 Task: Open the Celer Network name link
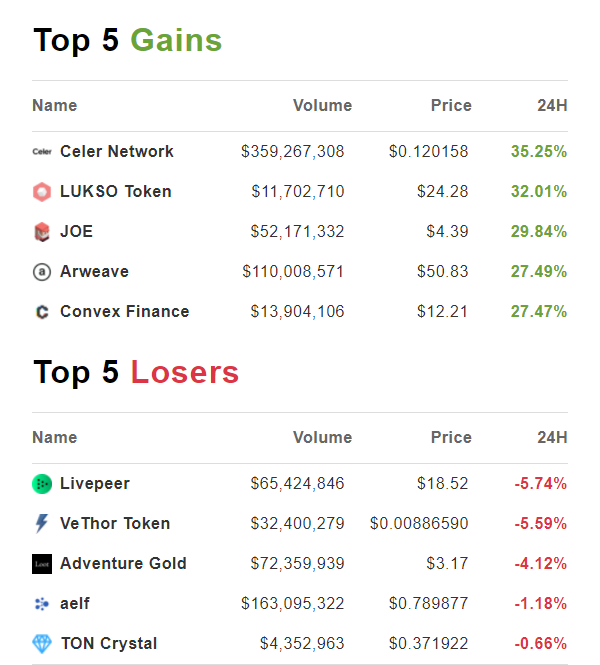tap(117, 152)
